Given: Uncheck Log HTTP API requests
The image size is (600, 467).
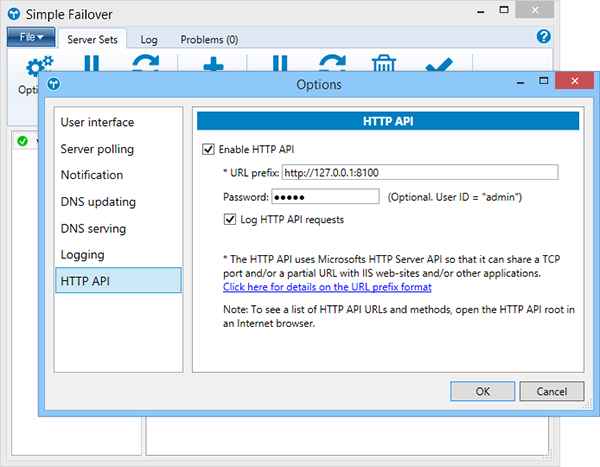Looking at the screenshot, I should pyautogui.click(x=230, y=219).
